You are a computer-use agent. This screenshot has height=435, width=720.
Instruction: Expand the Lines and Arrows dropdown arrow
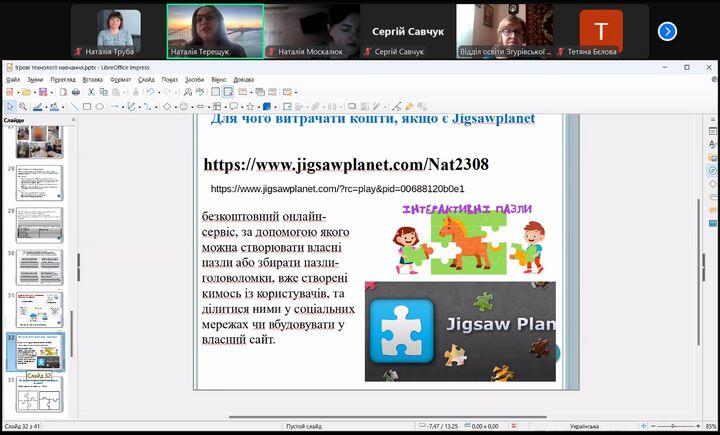click(x=123, y=107)
